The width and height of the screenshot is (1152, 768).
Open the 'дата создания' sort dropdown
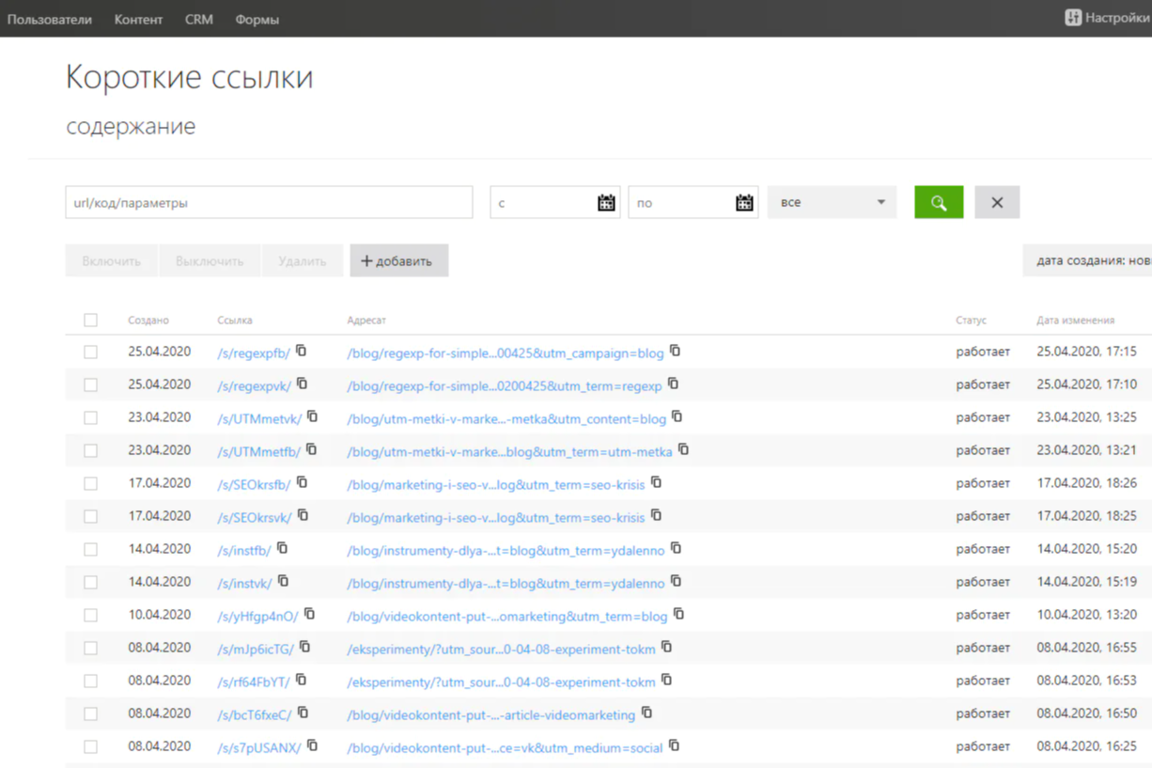(1090, 261)
